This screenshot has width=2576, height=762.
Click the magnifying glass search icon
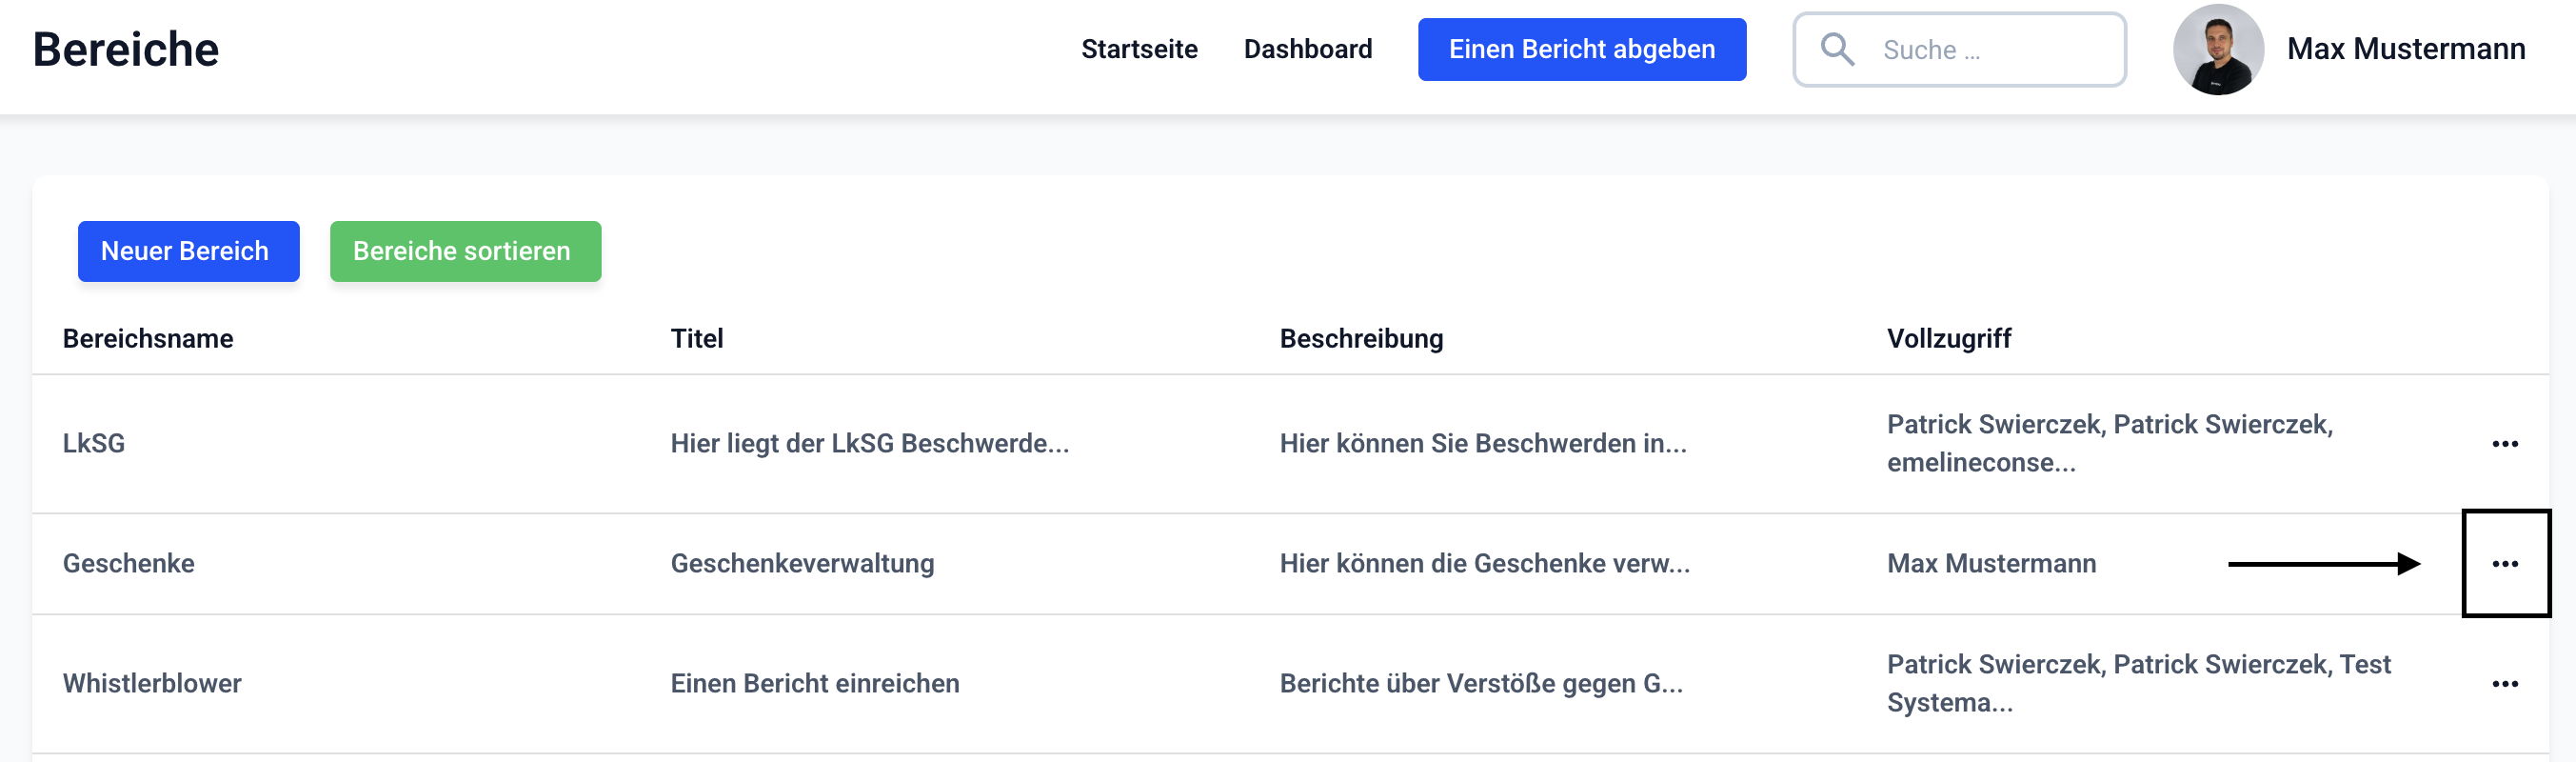pyautogui.click(x=1837, y=49)
